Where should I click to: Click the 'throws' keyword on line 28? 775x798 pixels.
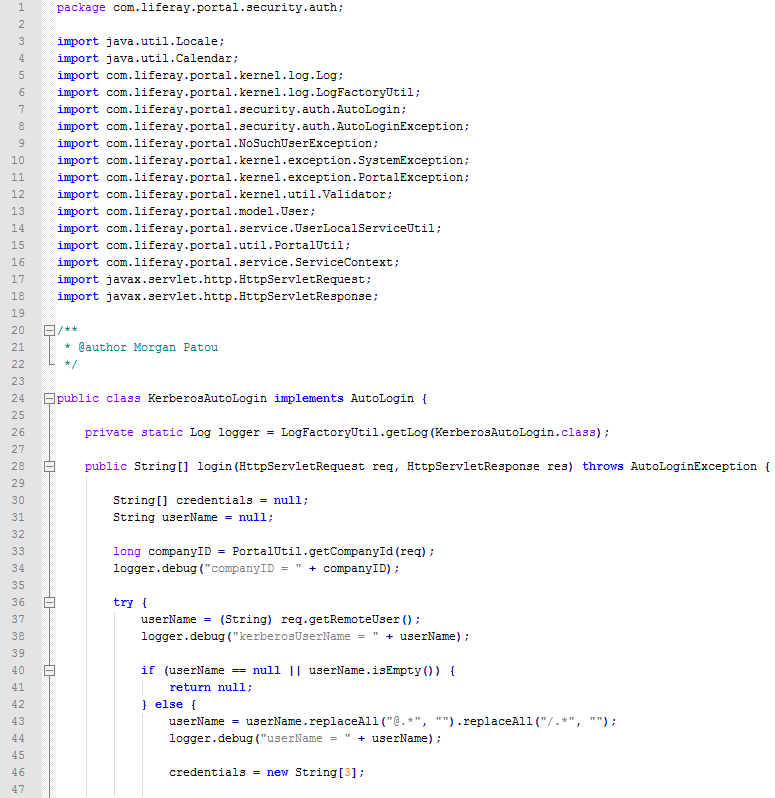click(602, 467)
